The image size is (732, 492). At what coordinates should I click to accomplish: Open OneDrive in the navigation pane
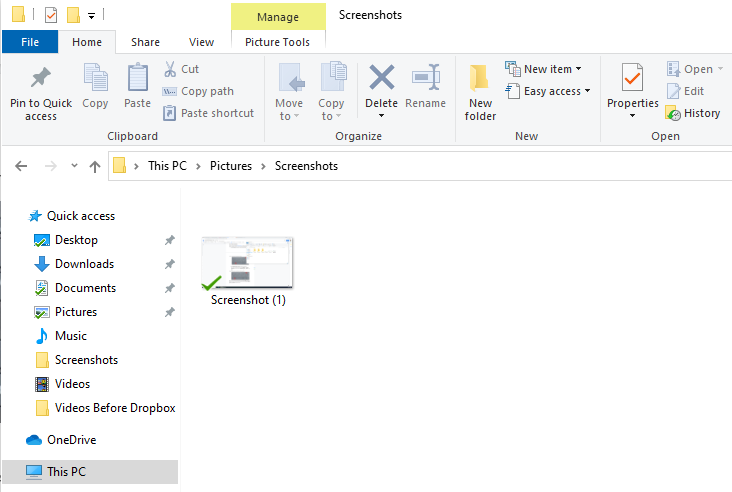pos(71,440)
